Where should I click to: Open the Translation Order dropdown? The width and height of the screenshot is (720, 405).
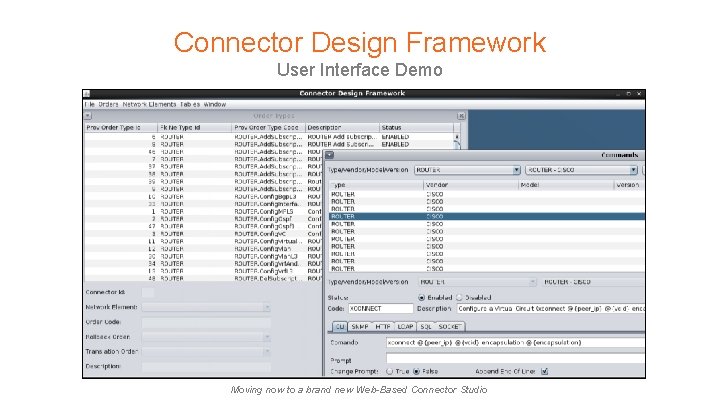point(206,352)
